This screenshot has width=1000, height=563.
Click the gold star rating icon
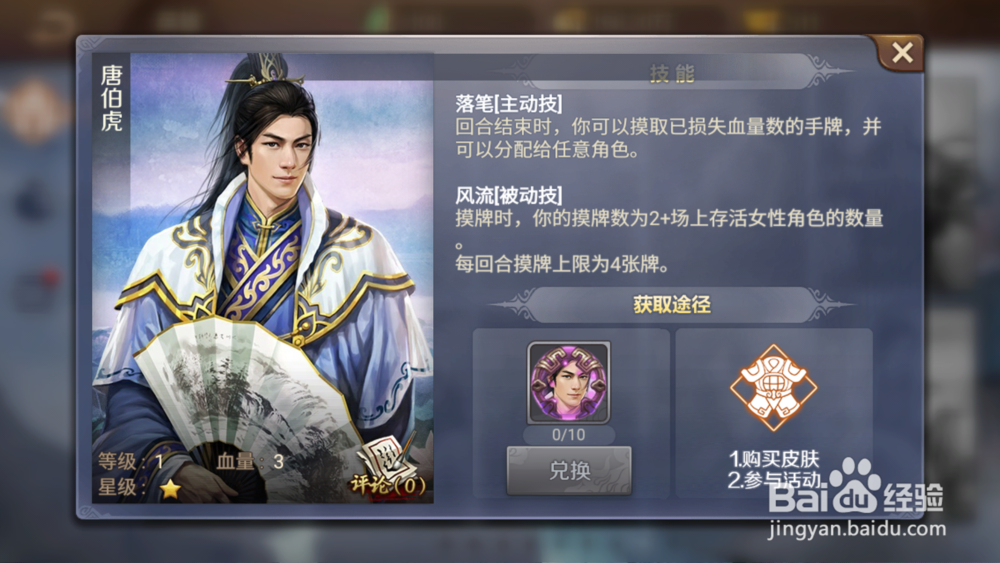pyautogui.click(x=170, y=488)
